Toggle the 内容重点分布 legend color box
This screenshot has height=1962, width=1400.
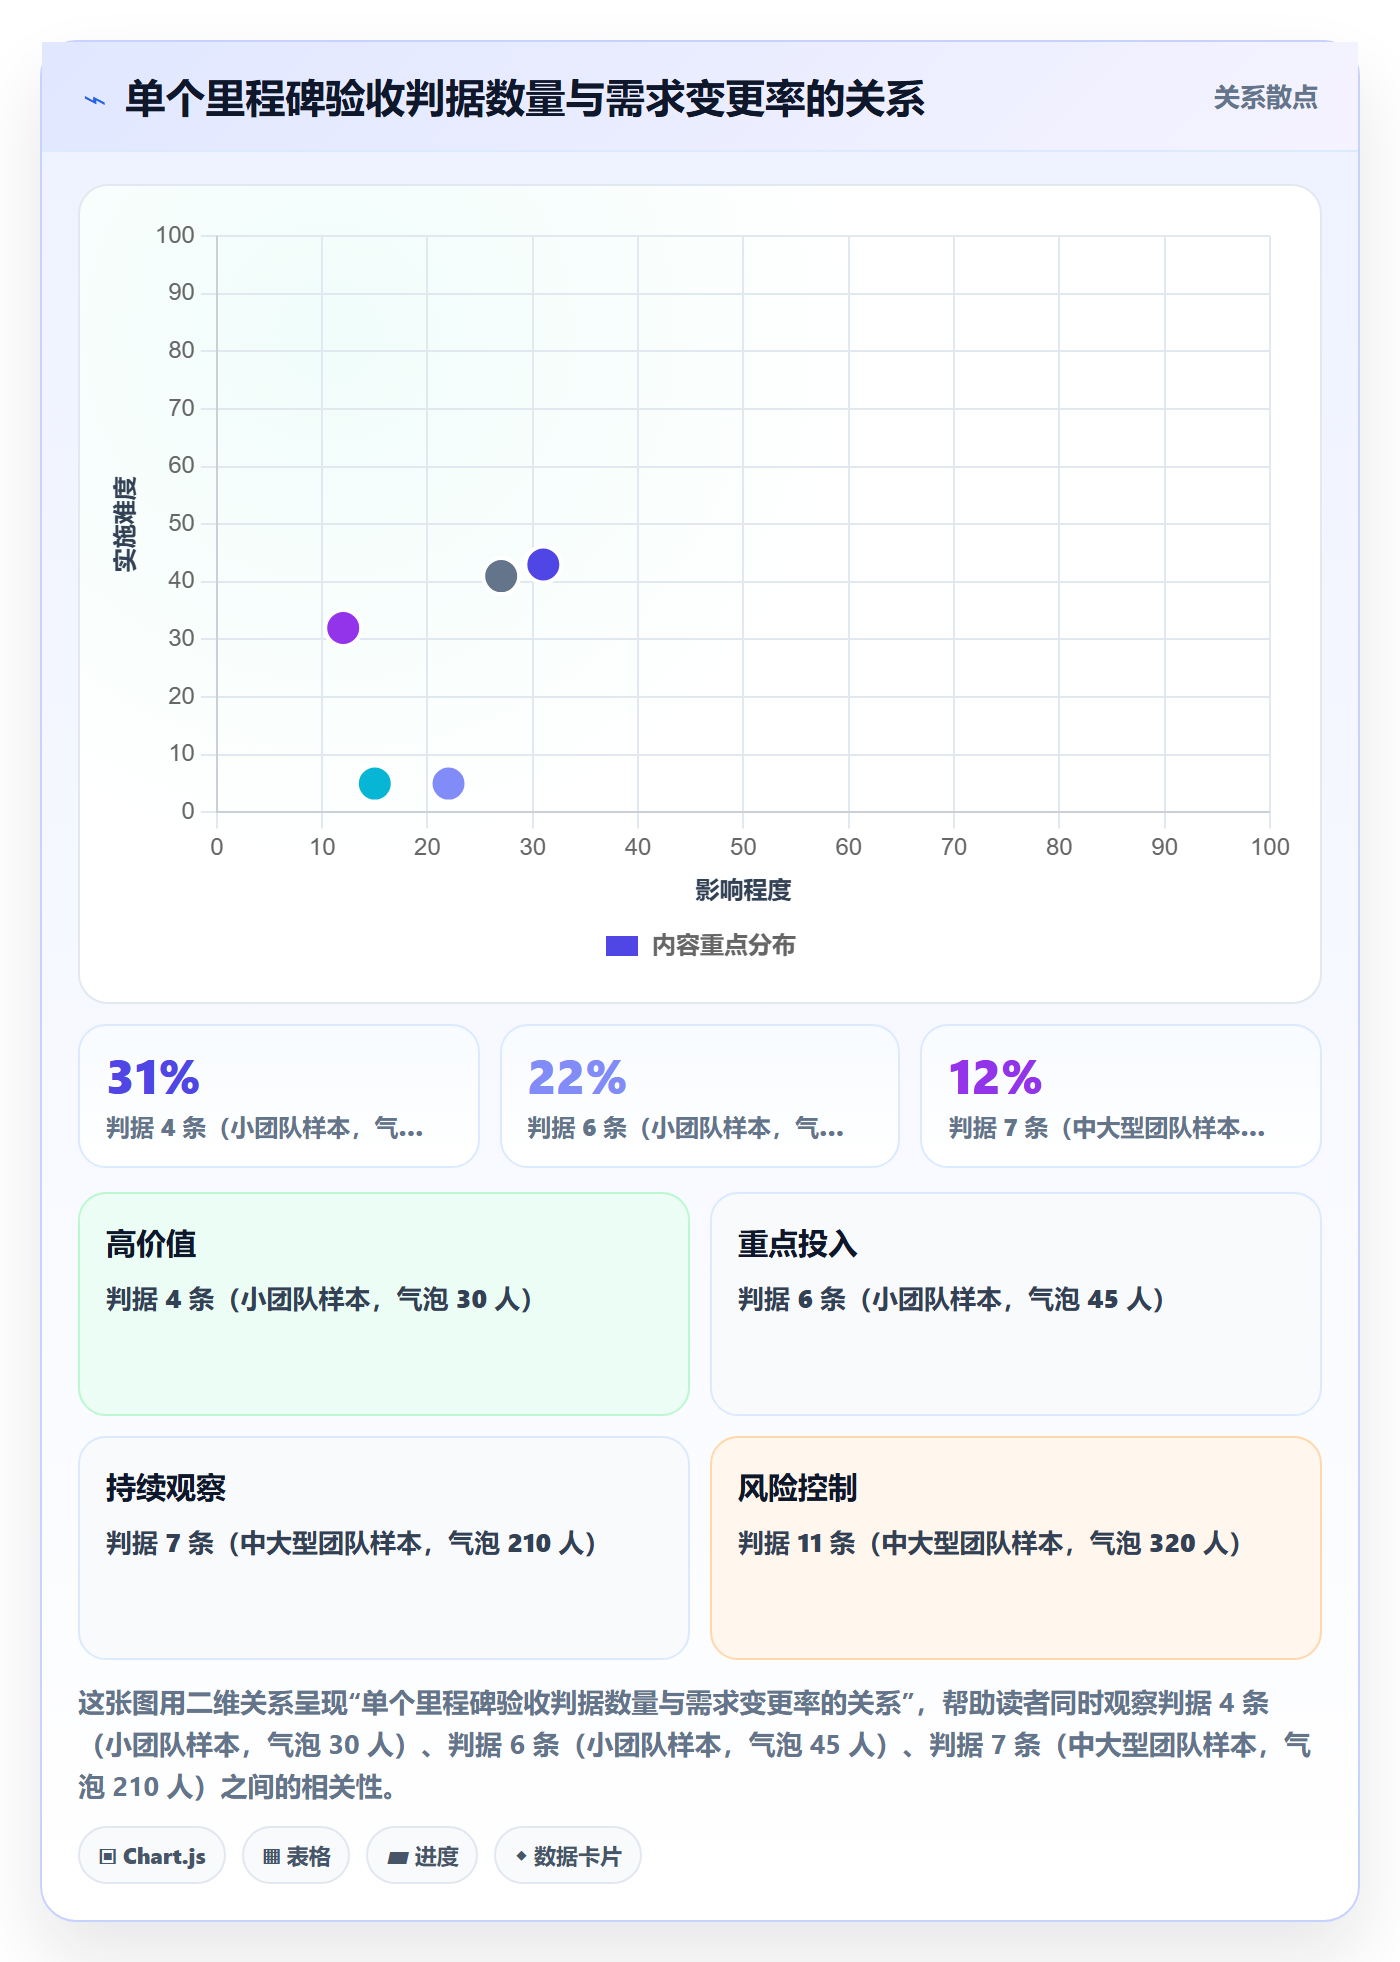click(x=622, y=946)
